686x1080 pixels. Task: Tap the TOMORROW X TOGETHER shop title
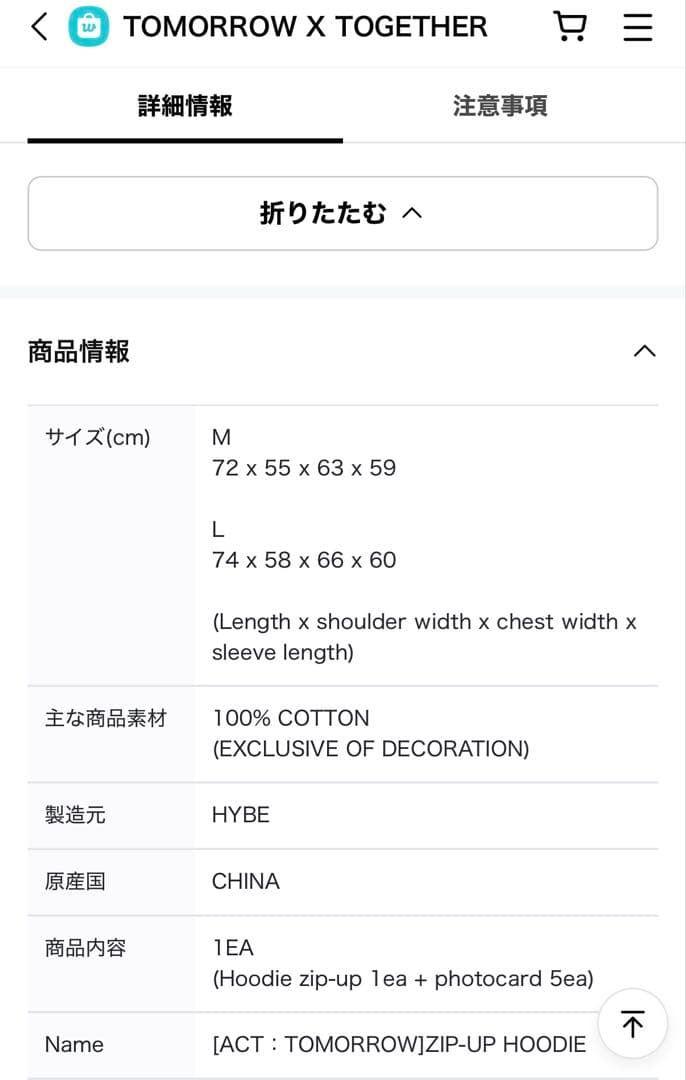pos(305,27)
